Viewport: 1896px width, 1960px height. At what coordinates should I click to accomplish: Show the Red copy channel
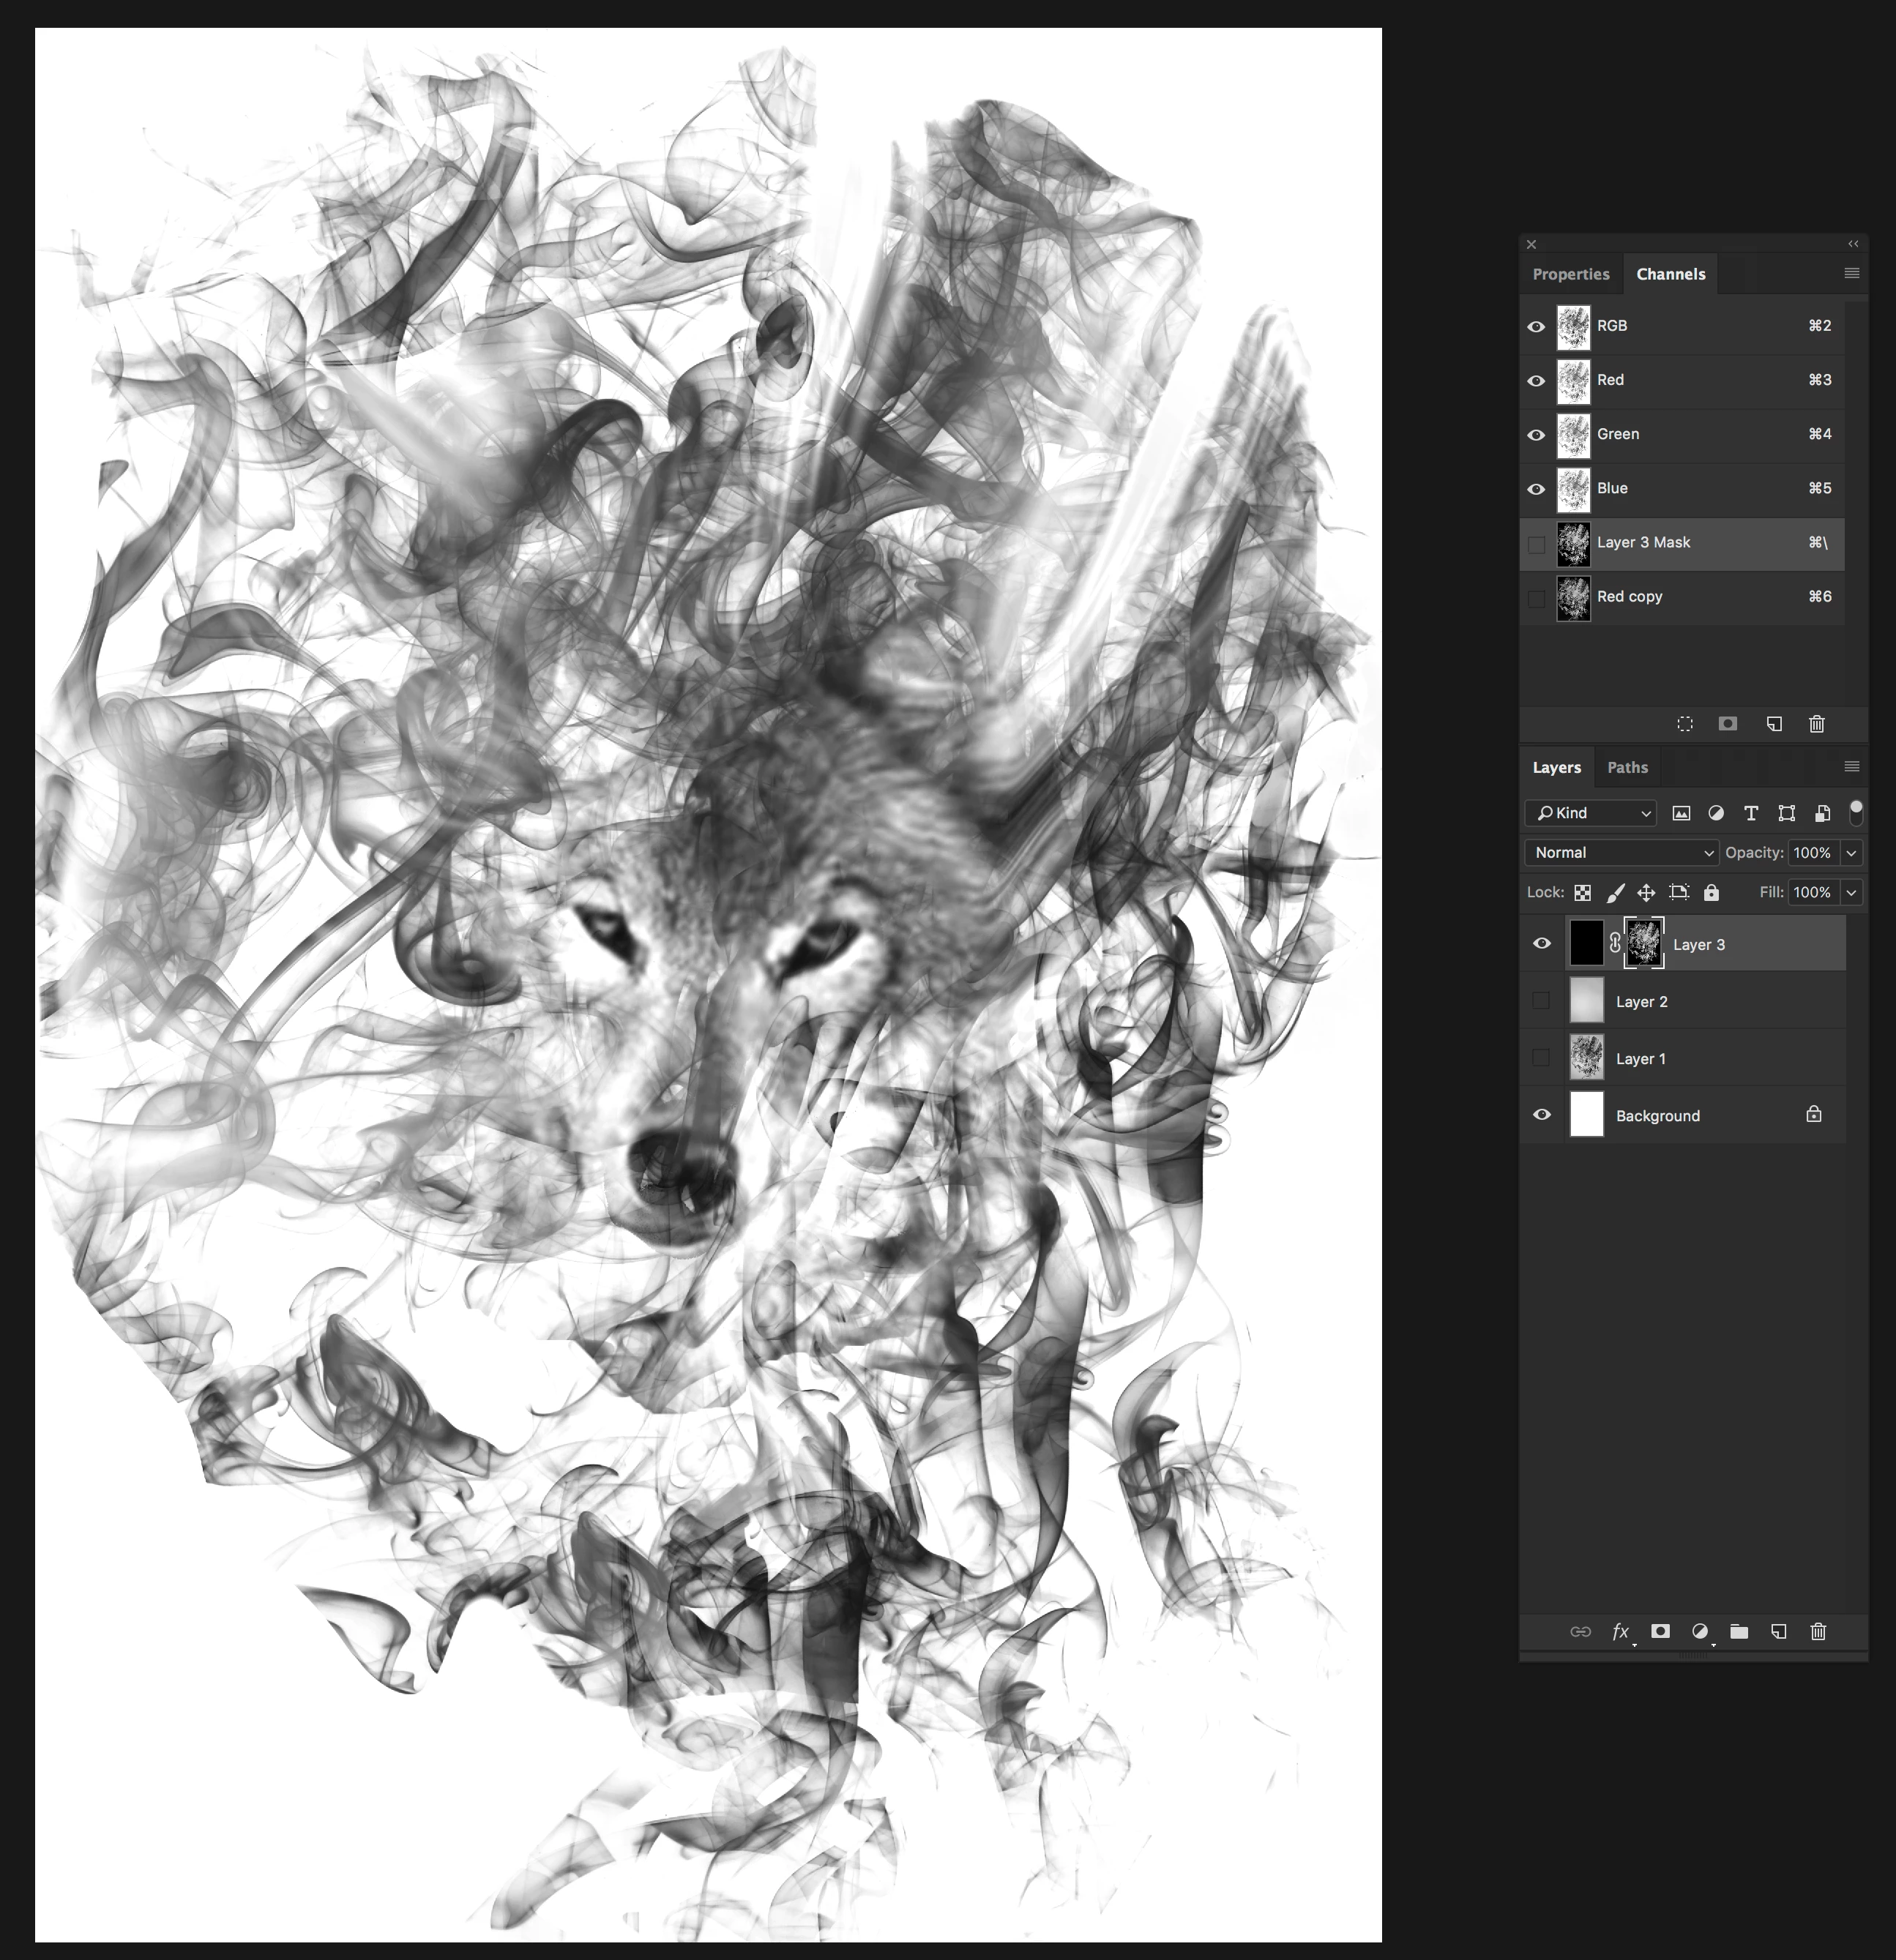pos(1537,598)
